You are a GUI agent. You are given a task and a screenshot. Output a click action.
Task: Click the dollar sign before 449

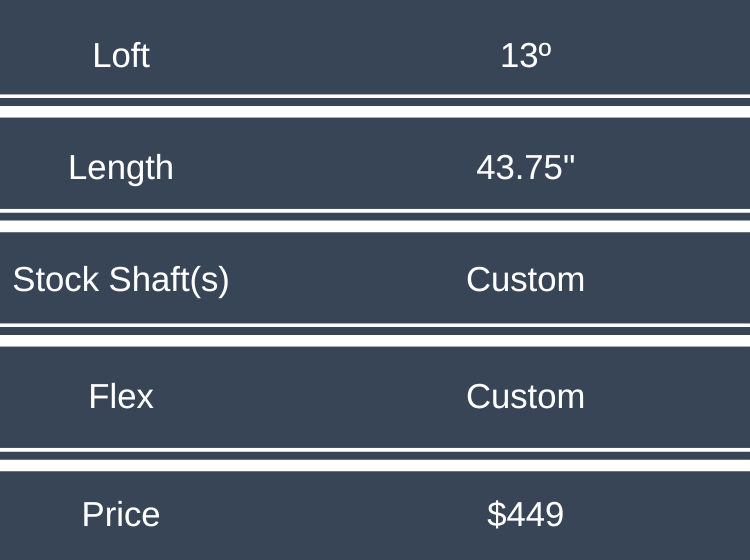pos(496,514)
